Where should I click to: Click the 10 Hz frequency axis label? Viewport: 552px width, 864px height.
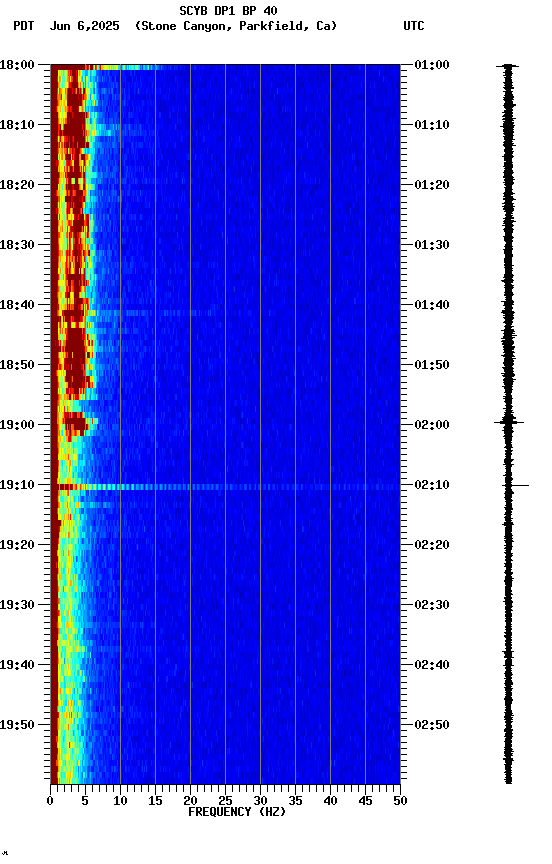120,801
